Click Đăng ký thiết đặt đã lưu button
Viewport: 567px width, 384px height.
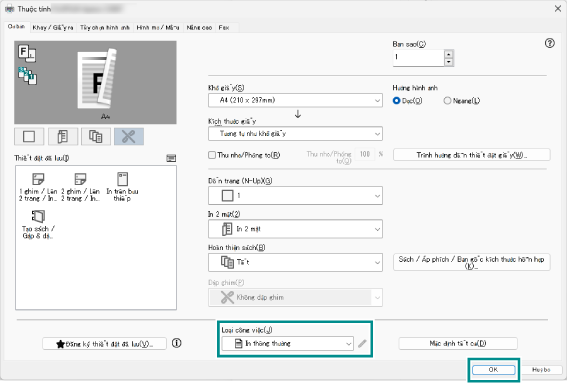[x=105, y=344]
